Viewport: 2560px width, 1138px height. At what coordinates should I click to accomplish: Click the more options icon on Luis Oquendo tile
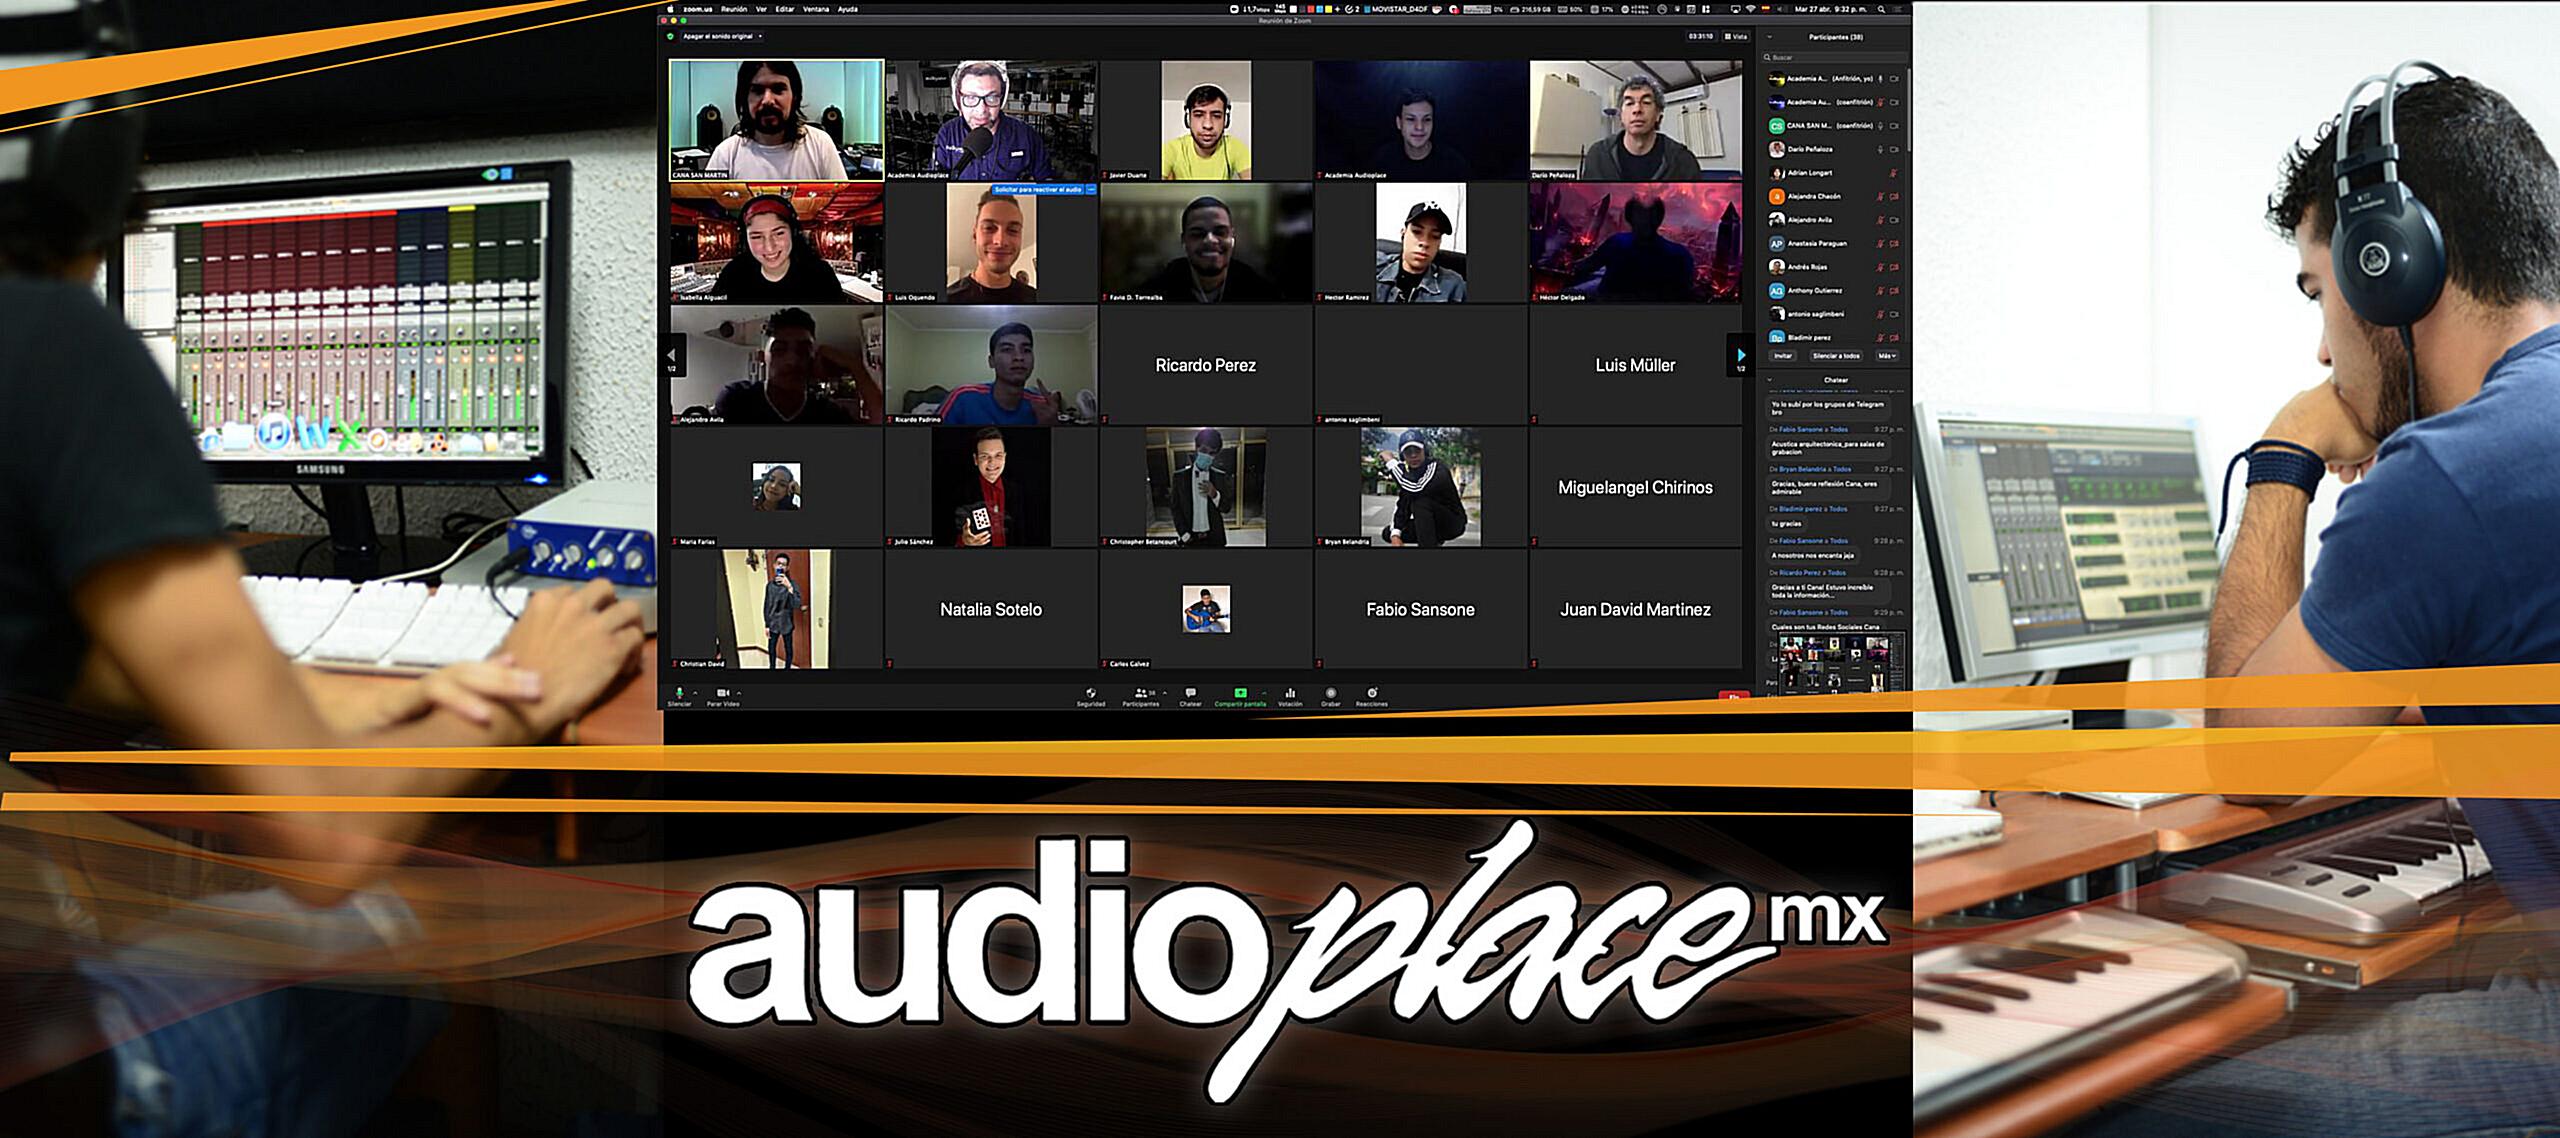coord(1091,189)
